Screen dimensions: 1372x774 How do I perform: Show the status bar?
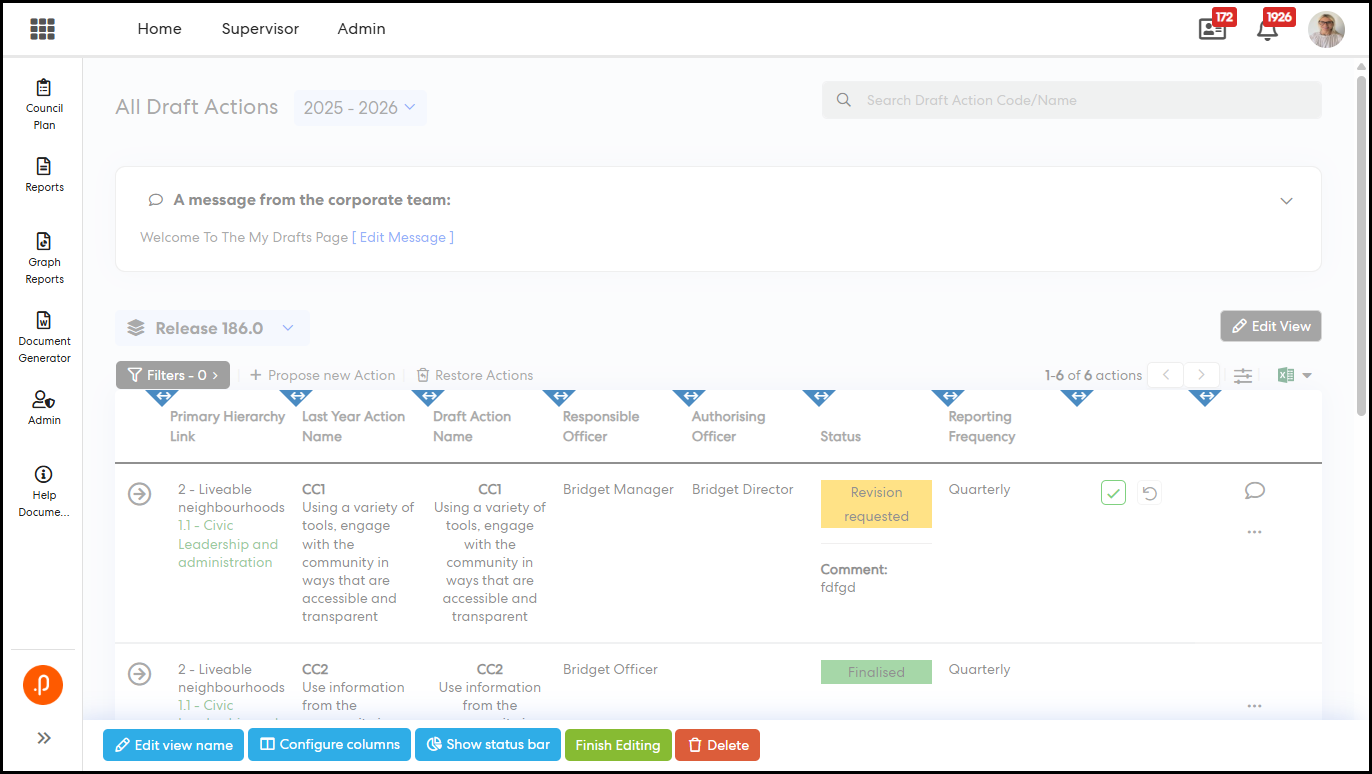[x=488, y=745]
